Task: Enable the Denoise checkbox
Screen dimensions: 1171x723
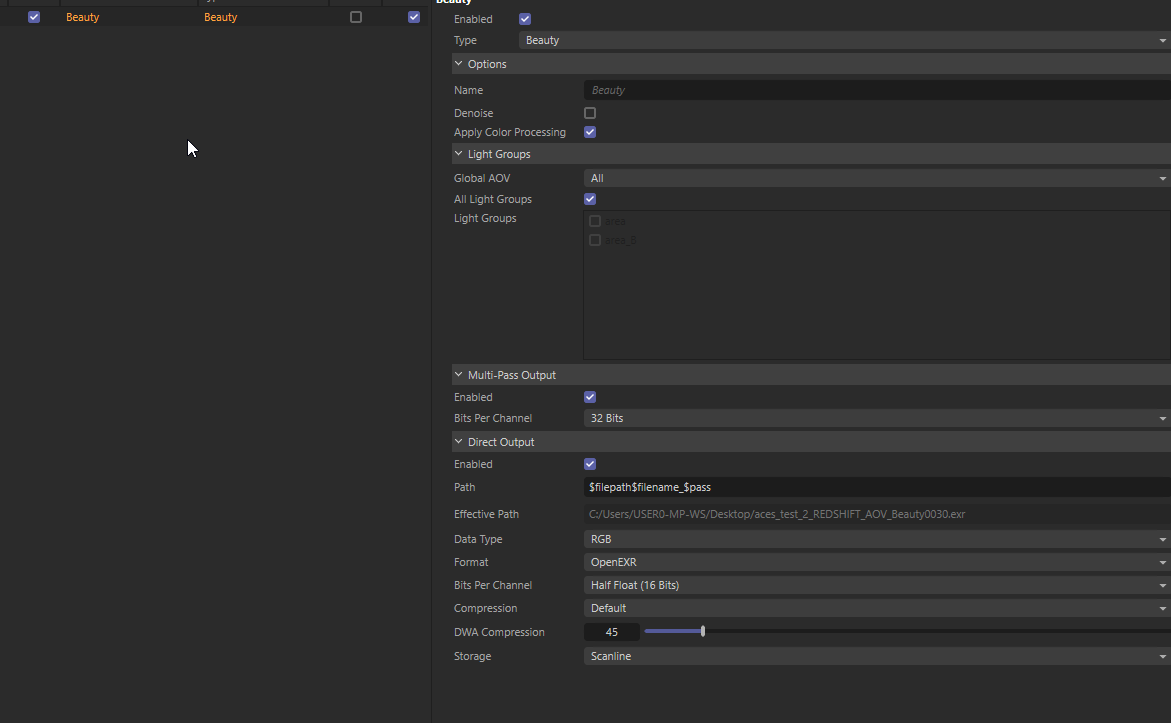Action: pos(590,113)
